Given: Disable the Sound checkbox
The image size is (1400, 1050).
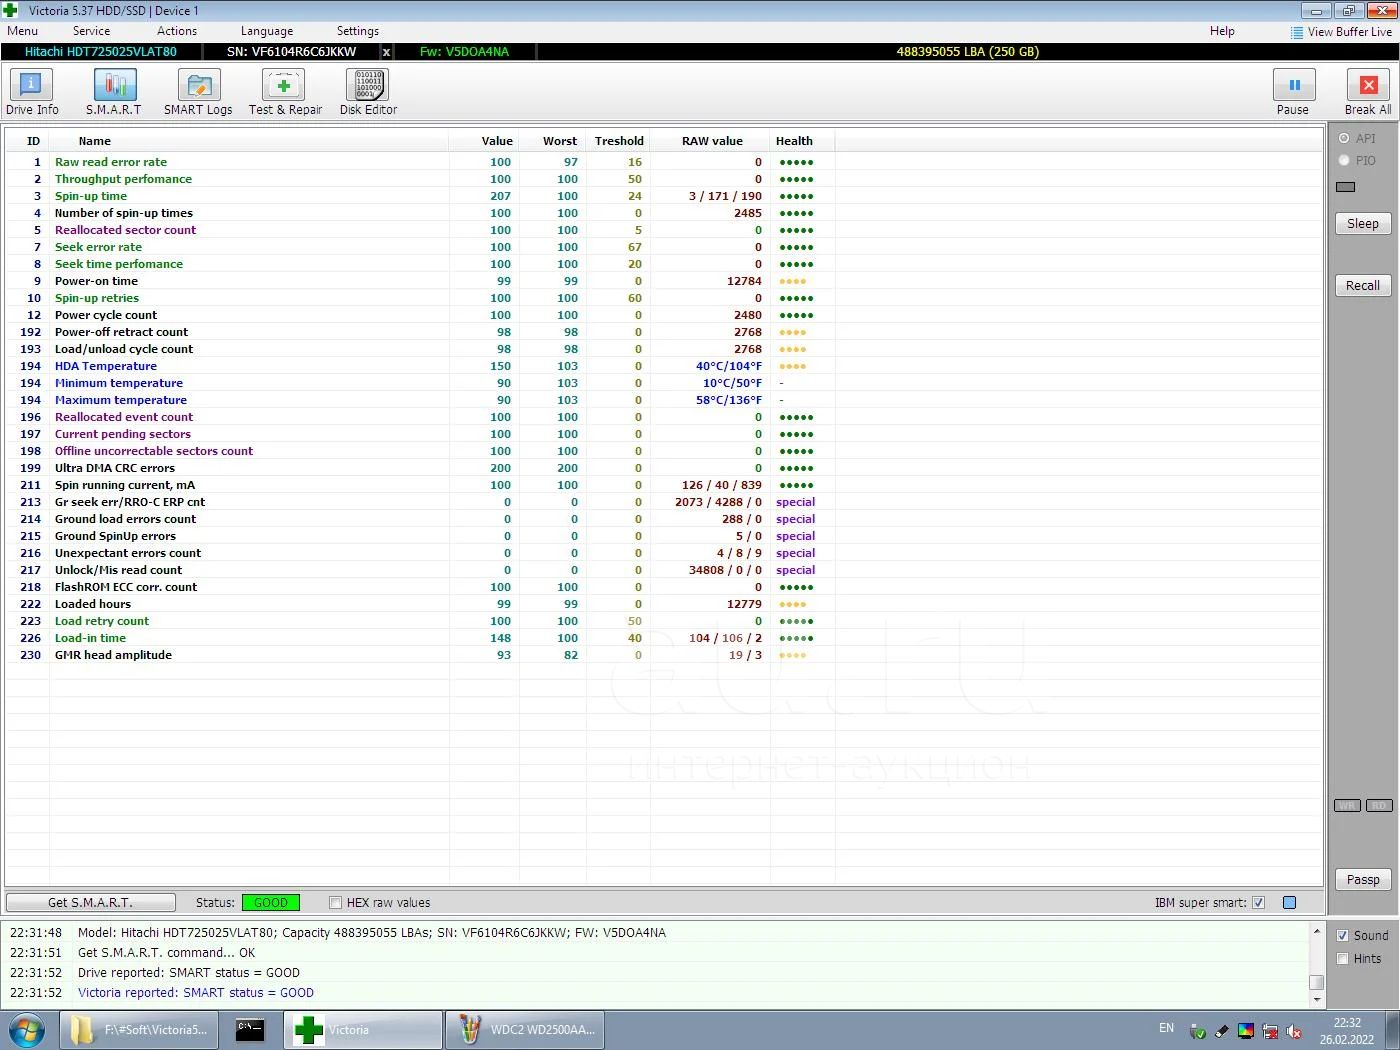Looking at the screenshot, I should (x=1343, y=936).
